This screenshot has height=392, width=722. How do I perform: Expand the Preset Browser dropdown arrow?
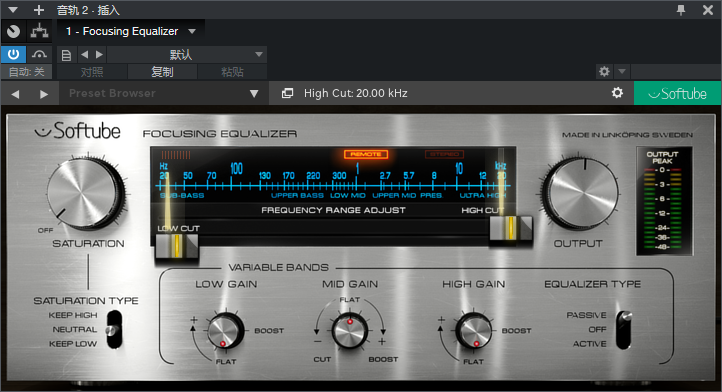(254, 94)
